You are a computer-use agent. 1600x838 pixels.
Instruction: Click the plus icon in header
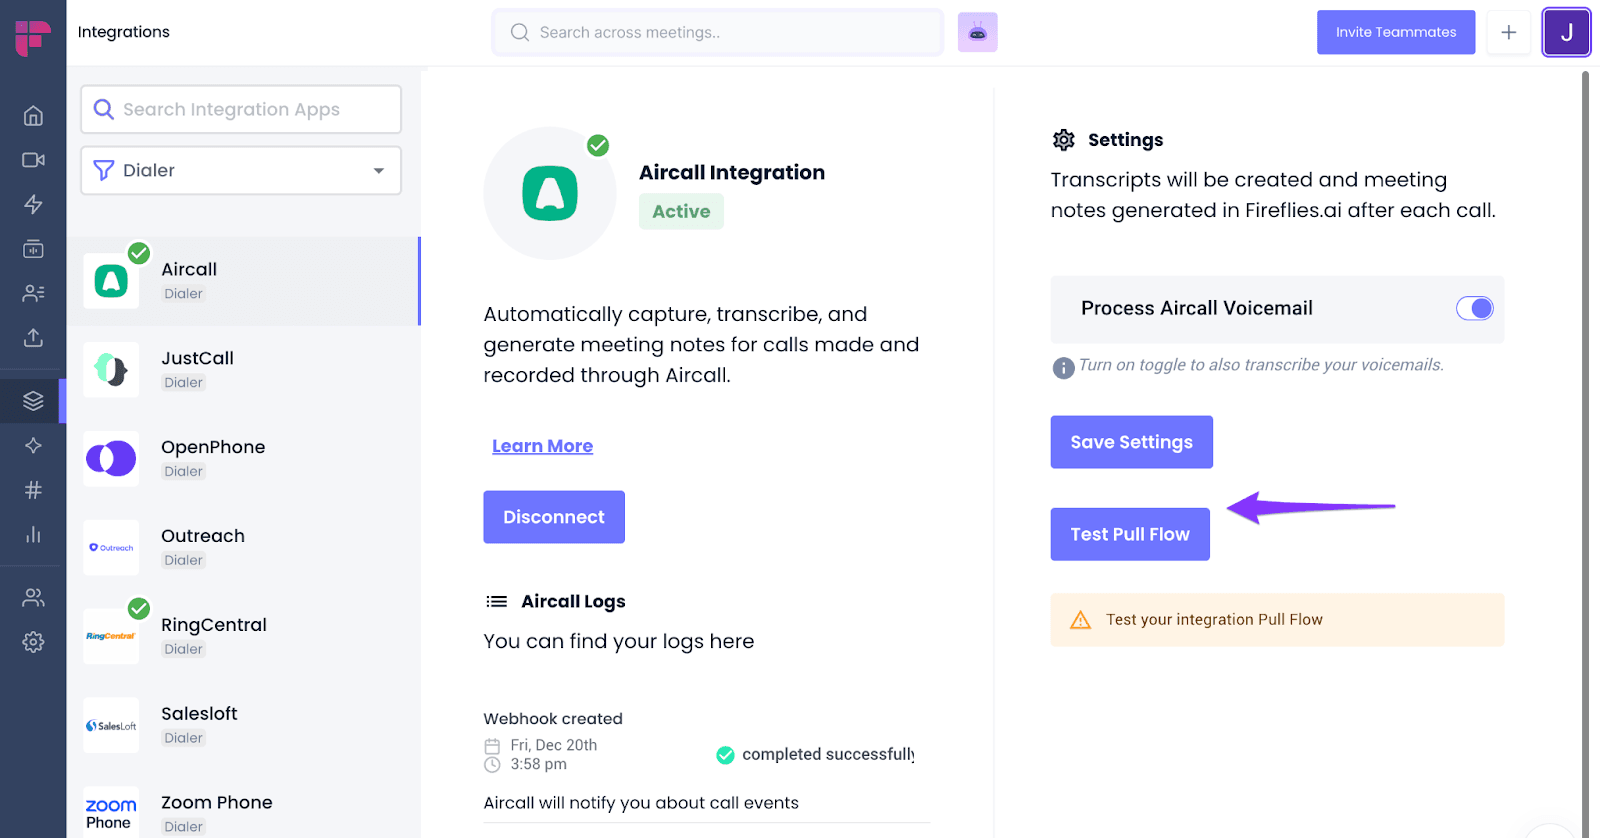tap(1508, 32)
